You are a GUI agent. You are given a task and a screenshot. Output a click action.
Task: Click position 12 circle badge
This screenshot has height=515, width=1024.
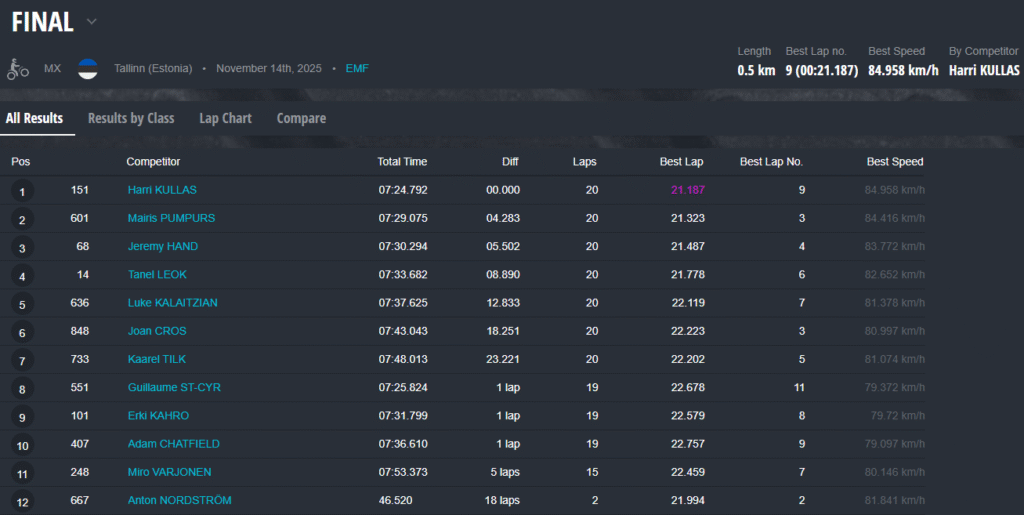pyautogui.click(x=22, y=501)
